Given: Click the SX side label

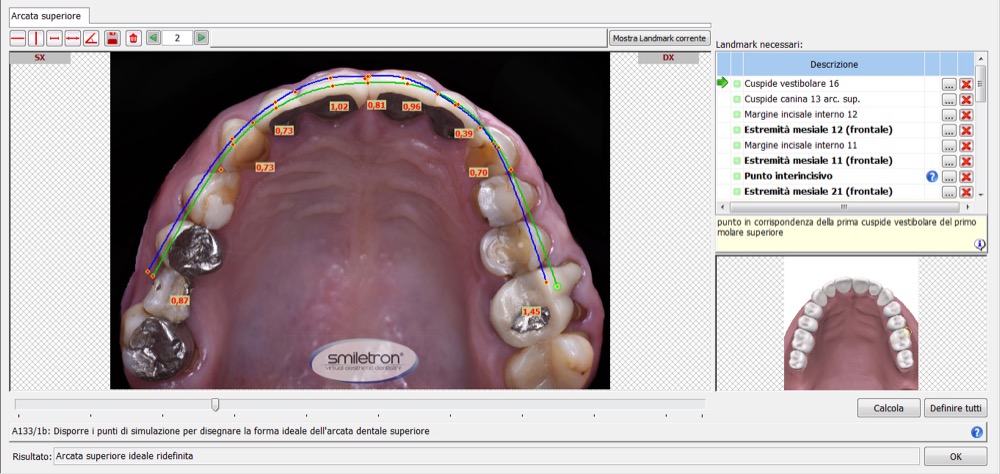Looking at the screenshot, I should [x=40, y=58].
